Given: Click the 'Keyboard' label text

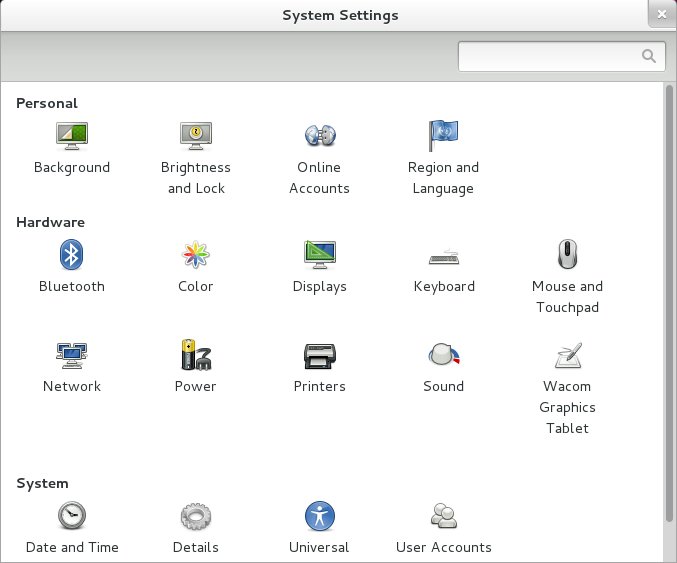Looking at the screenshot, I should (444, 287).
